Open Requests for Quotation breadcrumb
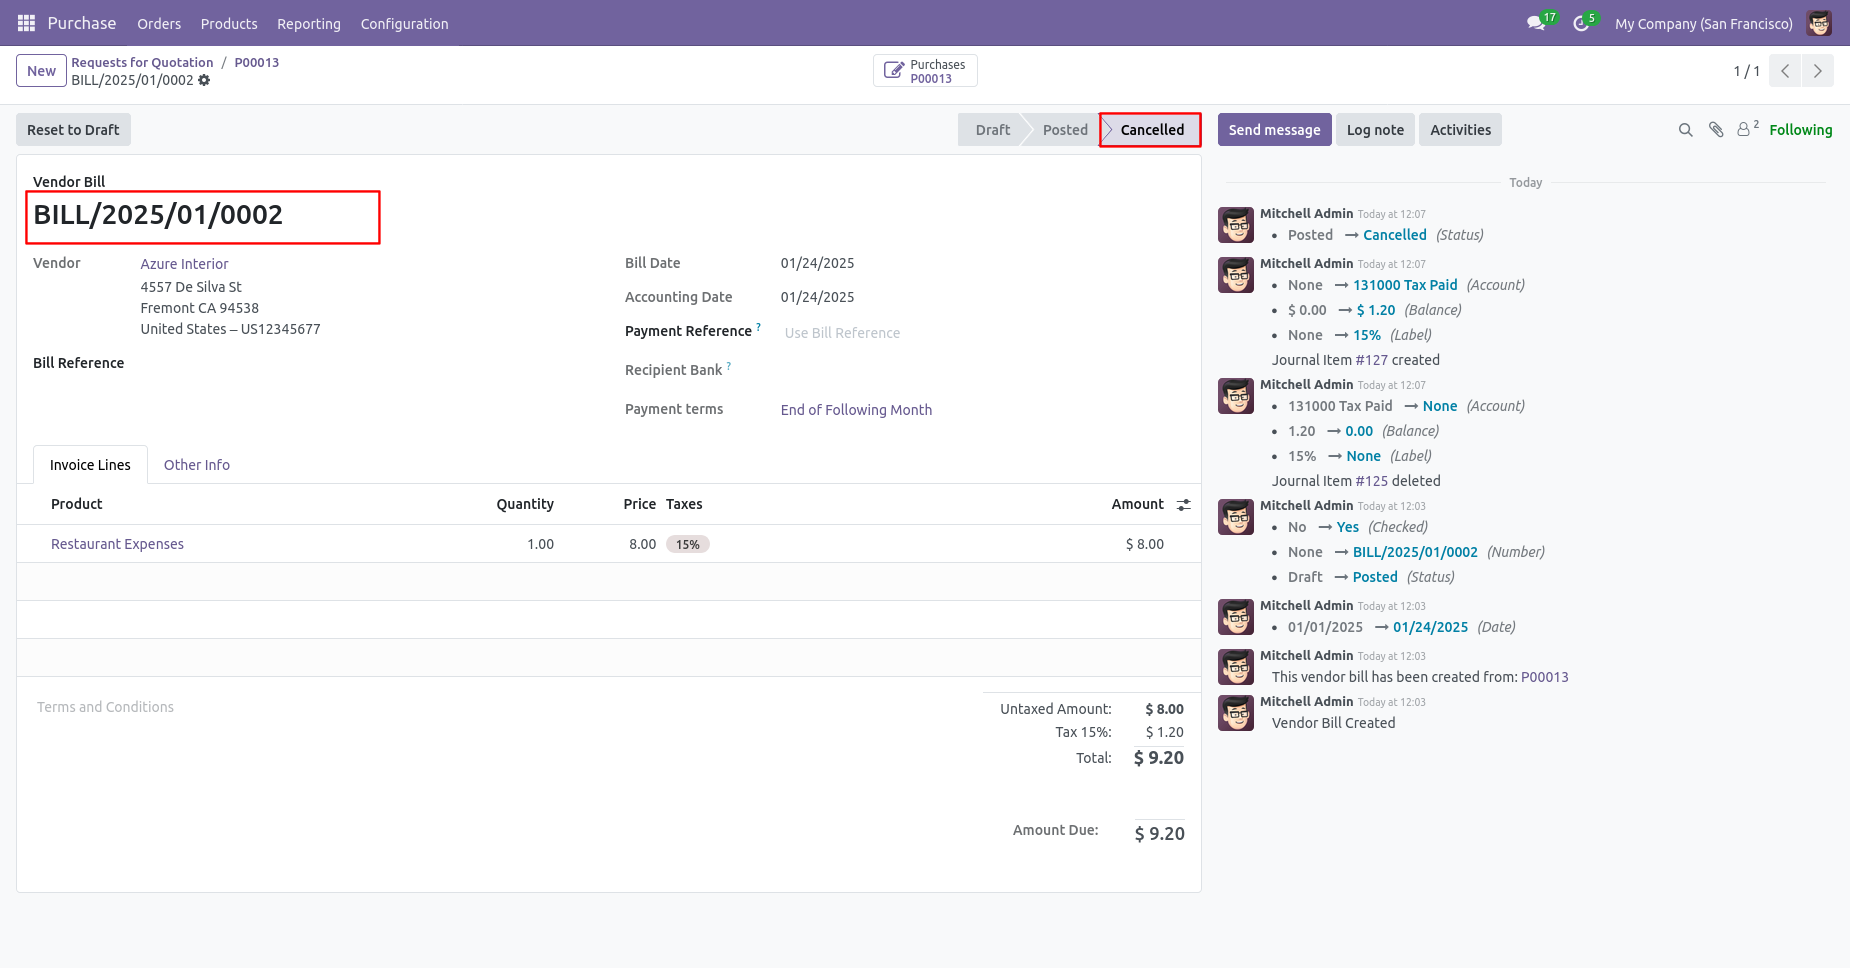 point(142,62)
